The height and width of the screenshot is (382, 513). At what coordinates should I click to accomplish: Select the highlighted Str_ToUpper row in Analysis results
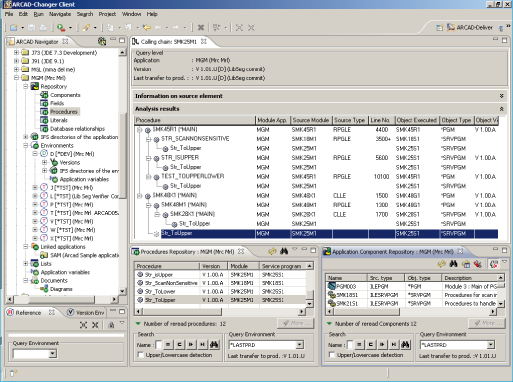[316, 233]
